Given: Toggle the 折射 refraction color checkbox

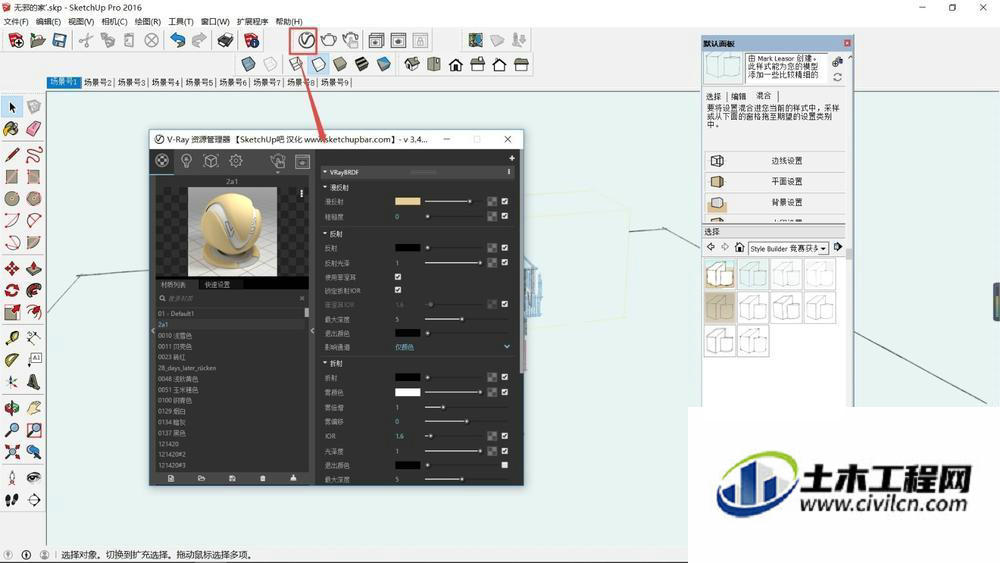Looking at the screenshot, I should [505, 377].
